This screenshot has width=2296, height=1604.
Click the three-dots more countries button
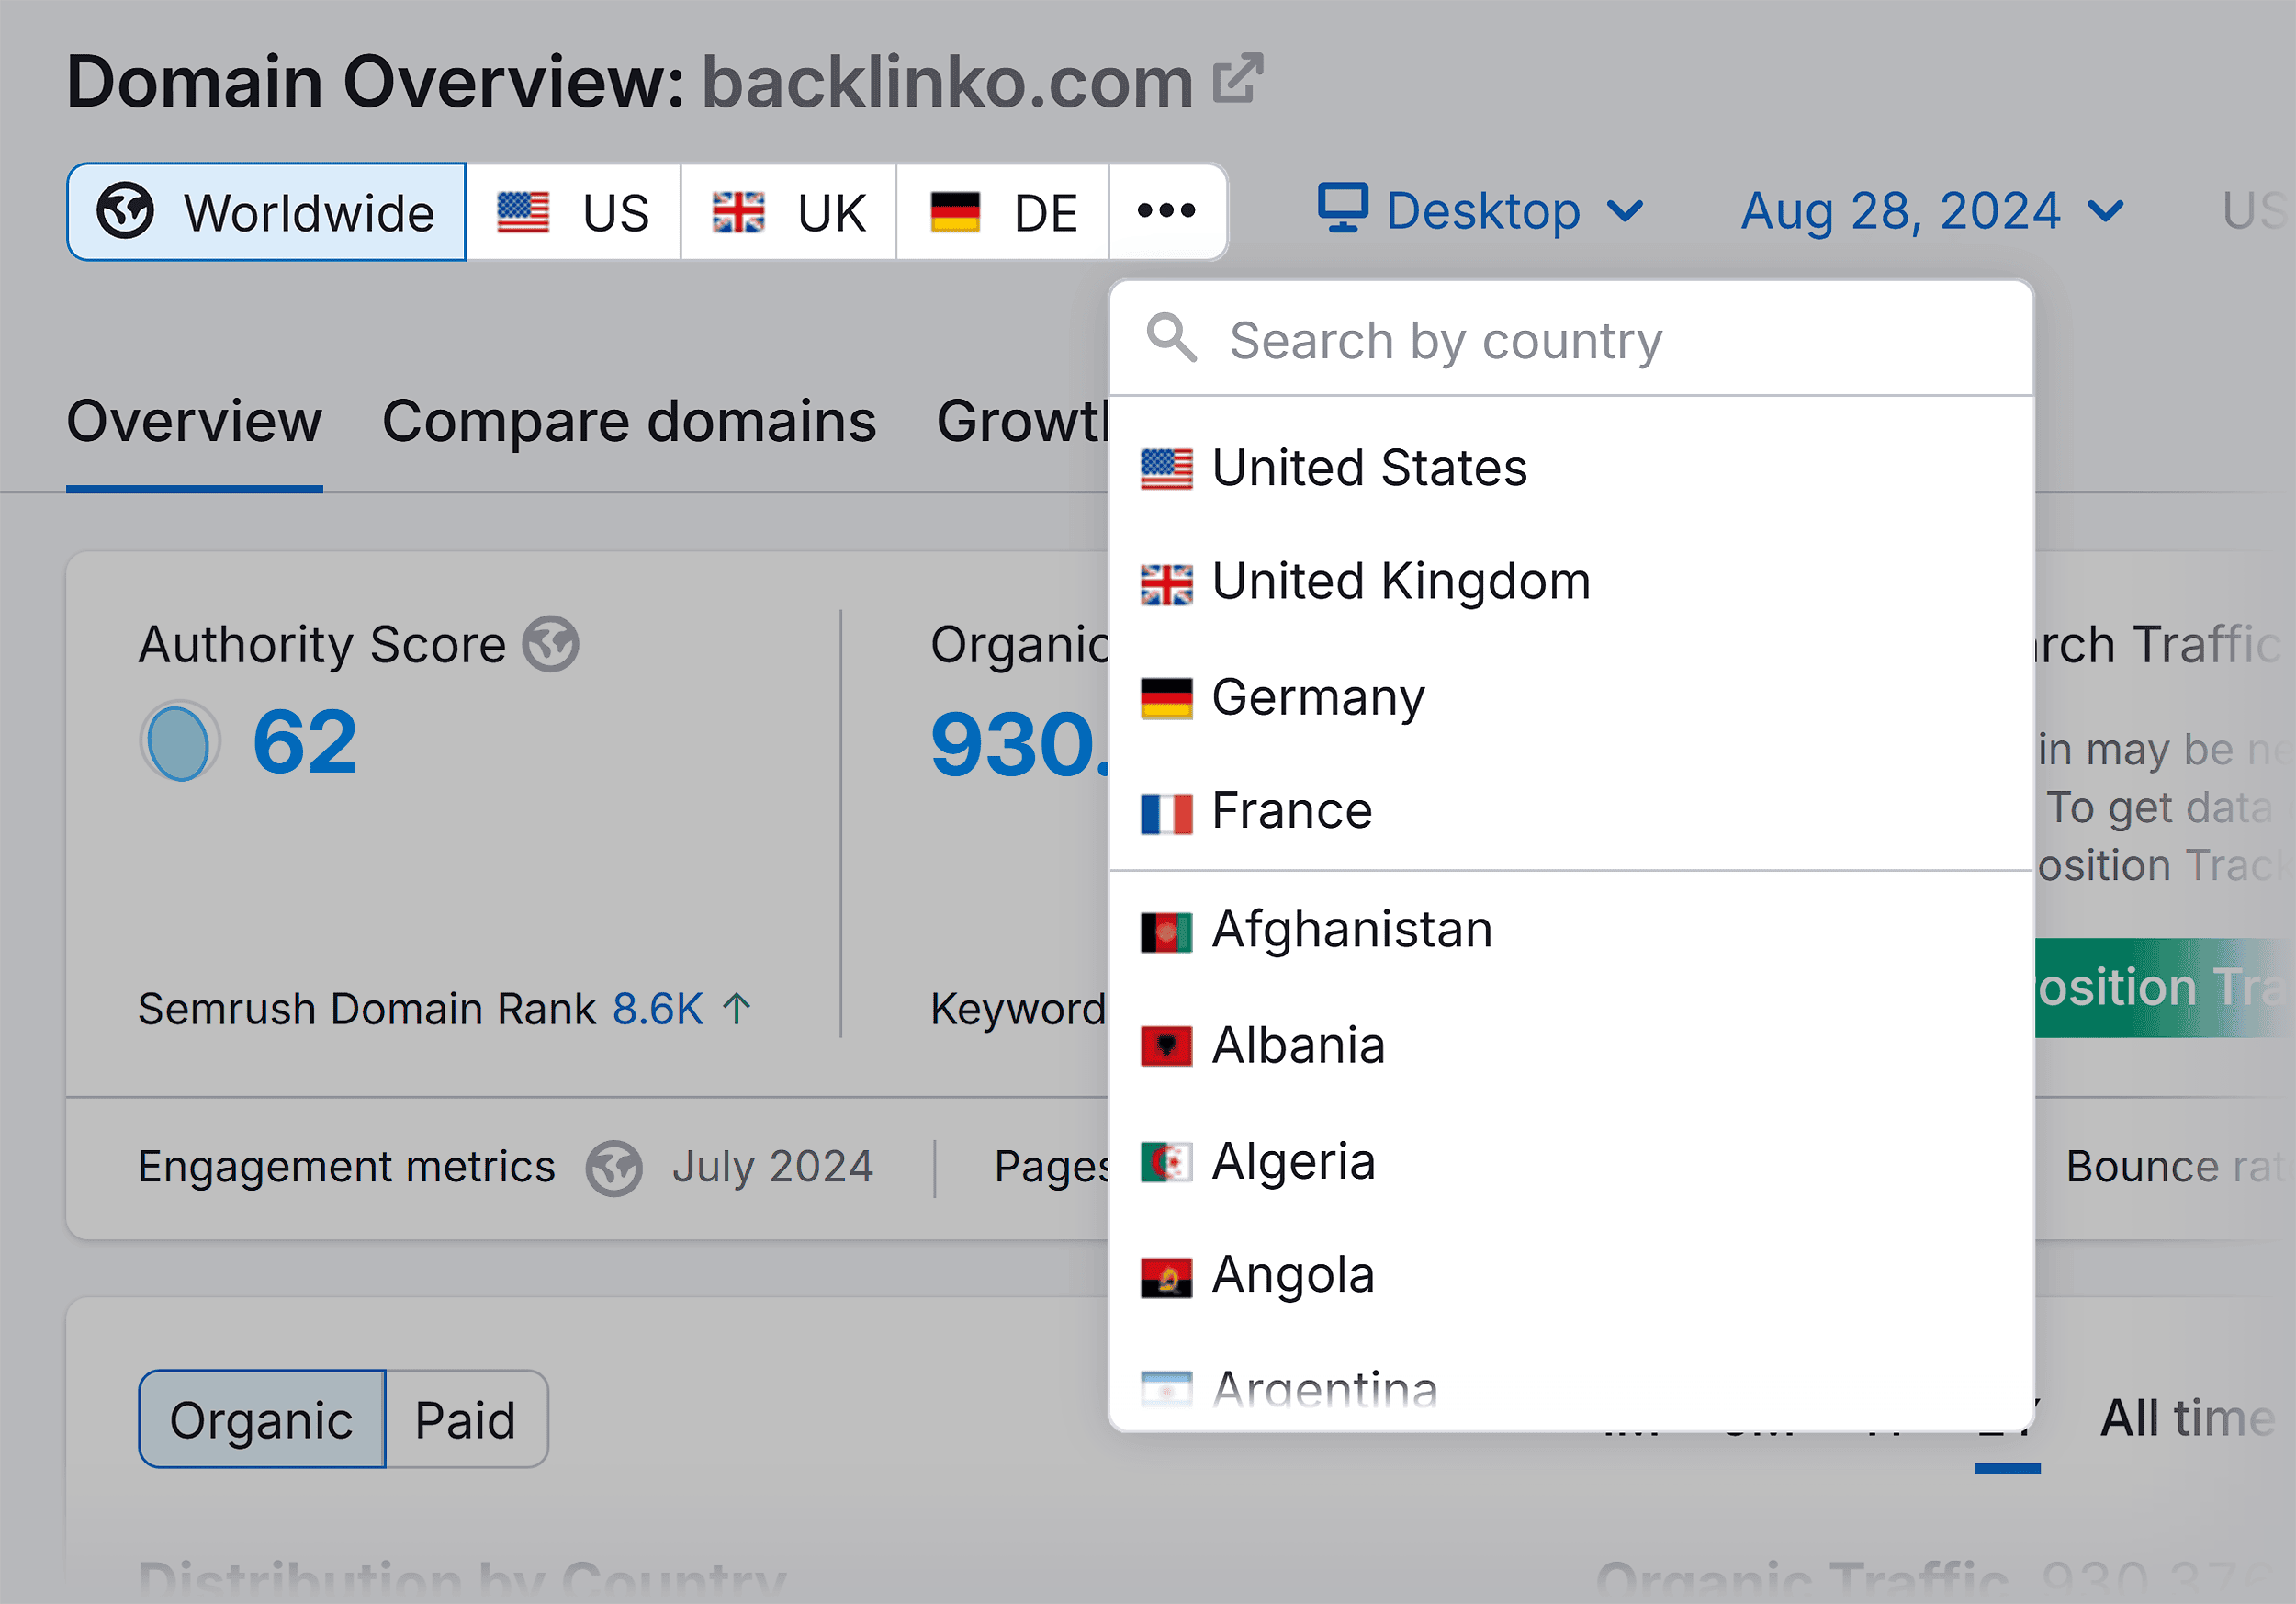click(x=1167, y=212)
